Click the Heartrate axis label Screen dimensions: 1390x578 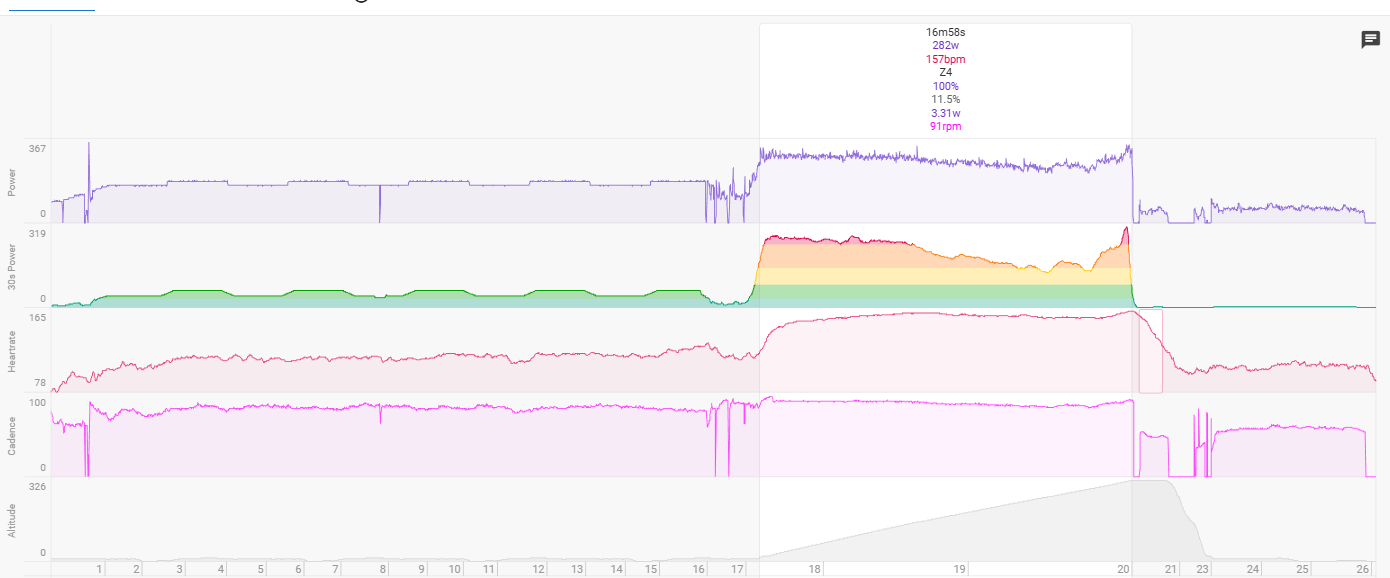click(x=12, y=351)
